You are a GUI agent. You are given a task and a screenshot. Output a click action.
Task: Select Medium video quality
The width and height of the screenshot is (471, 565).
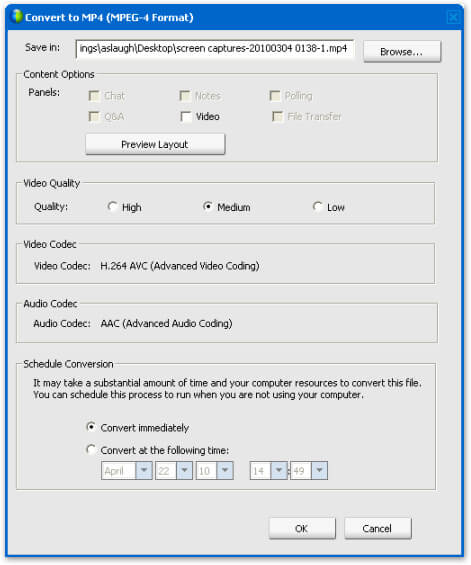point(208,207)
